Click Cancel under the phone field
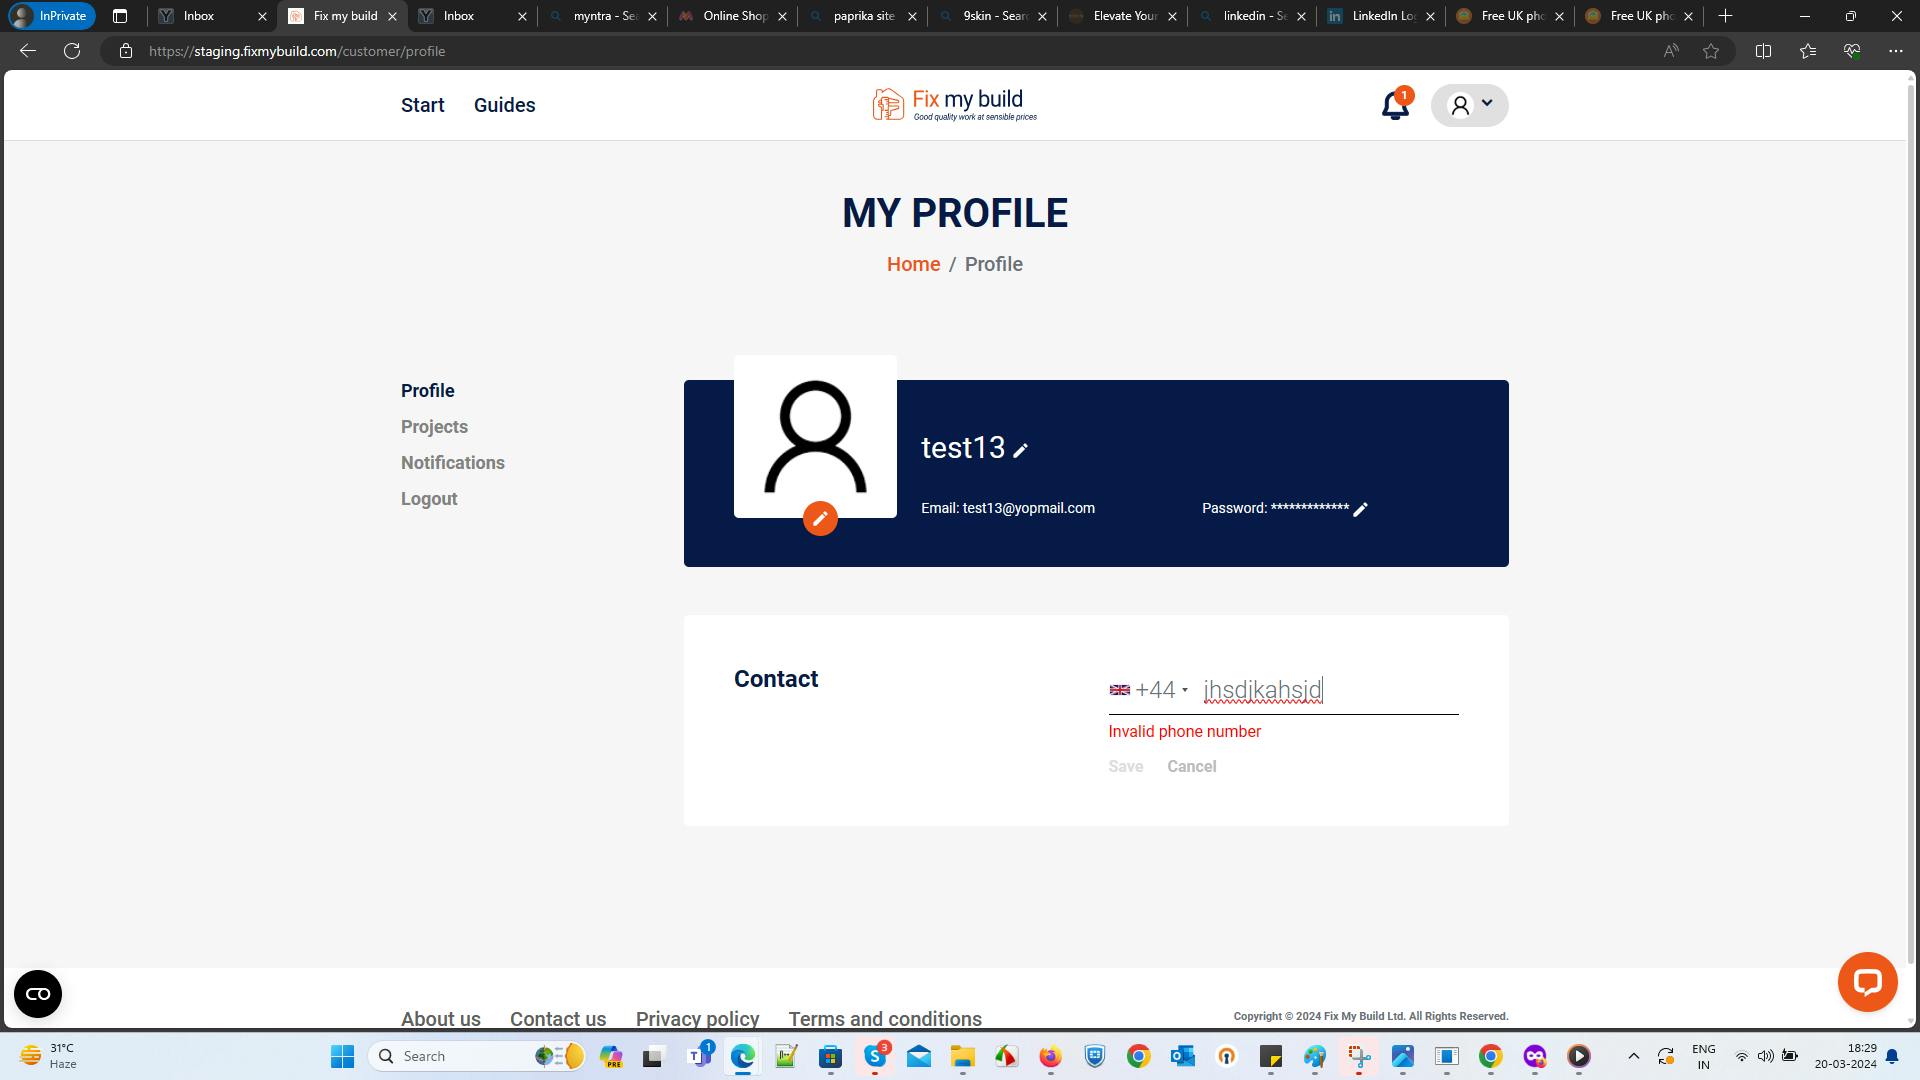1920x1080 pixels. [x=1191, y=767]
